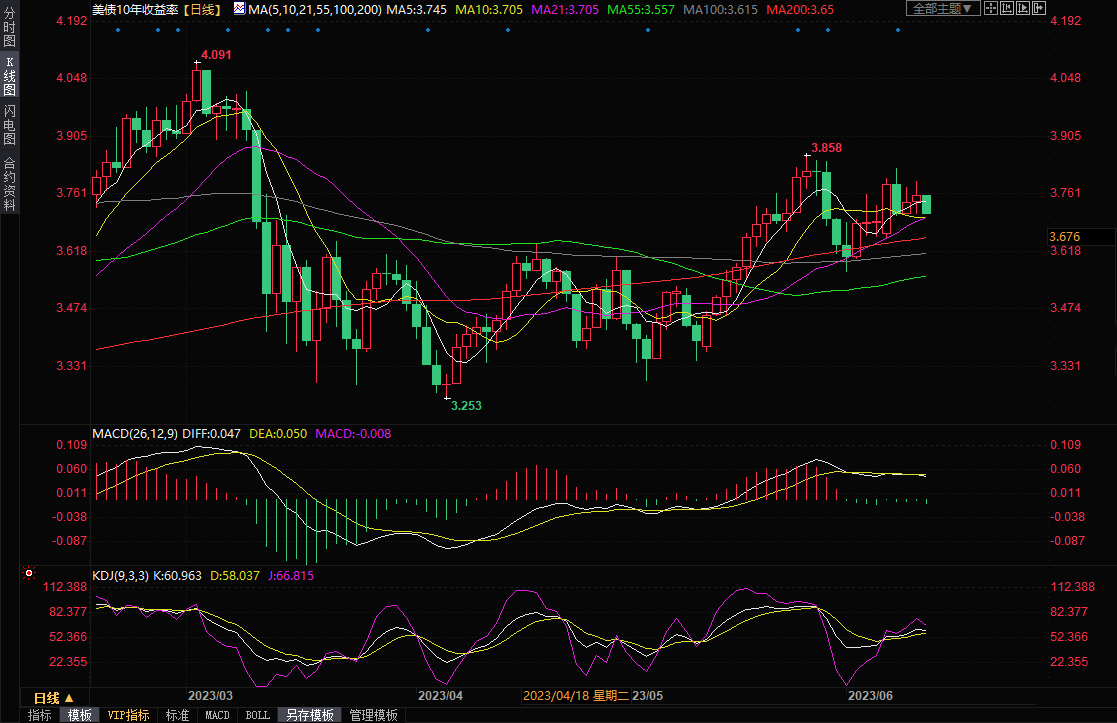
Task: Click the 2023/04/18 date marker on timeline
Action: pos(556,695)
